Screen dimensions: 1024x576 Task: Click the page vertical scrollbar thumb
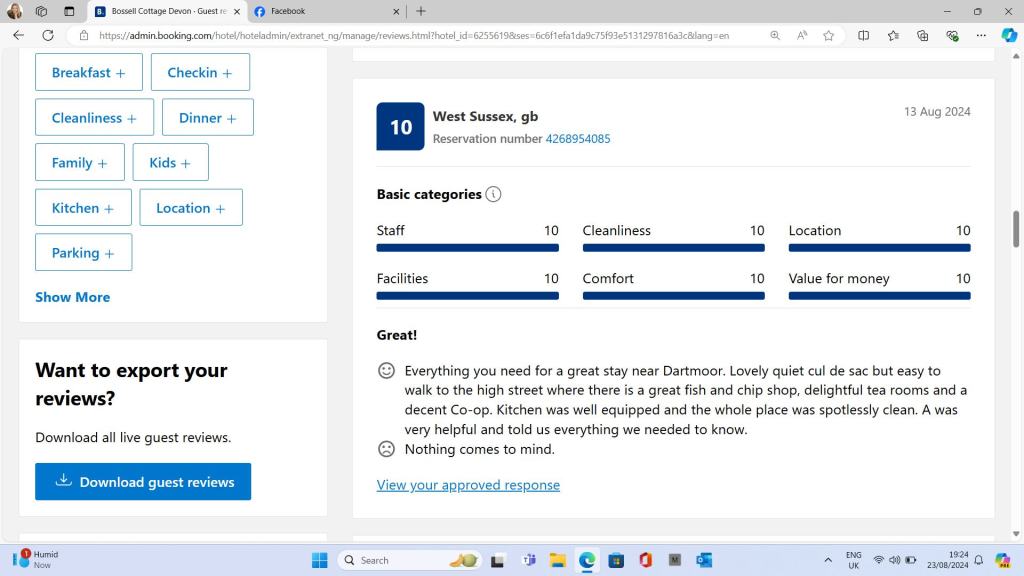click(x=1017, y=228)
